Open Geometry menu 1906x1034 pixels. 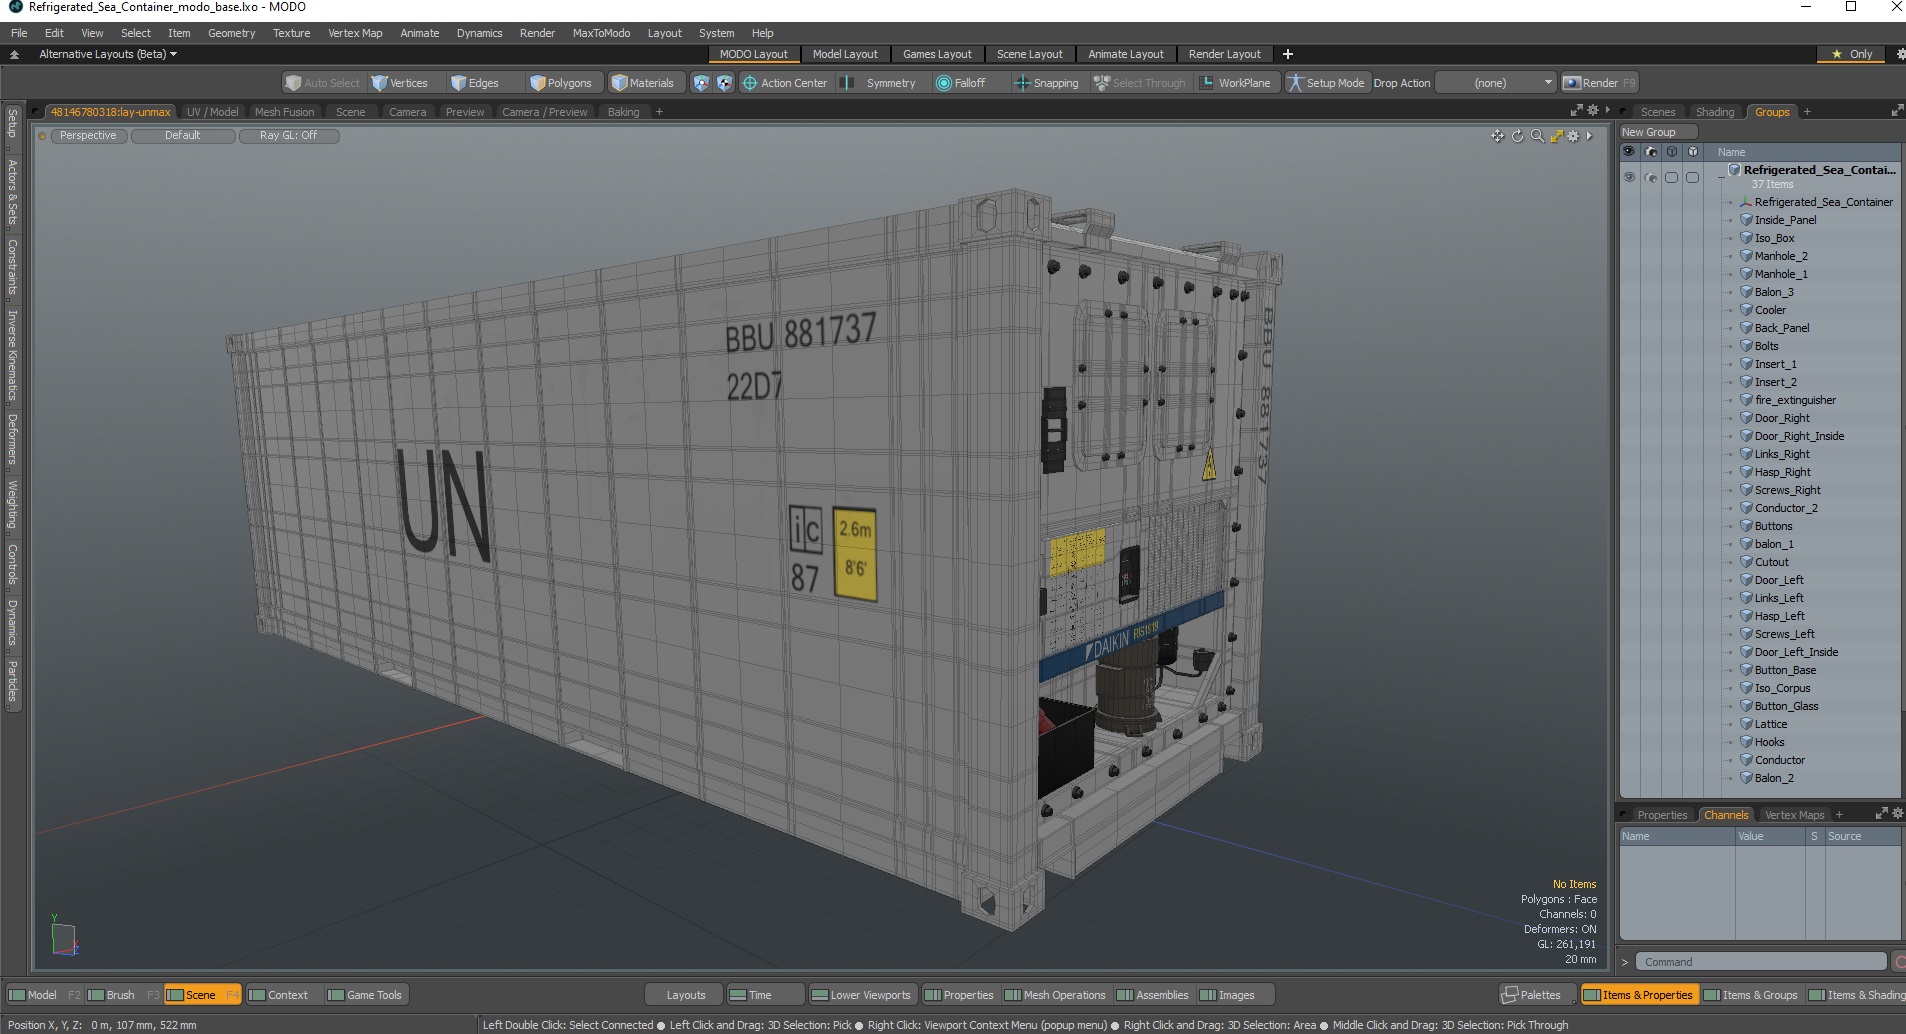click(x=231, y=33)
